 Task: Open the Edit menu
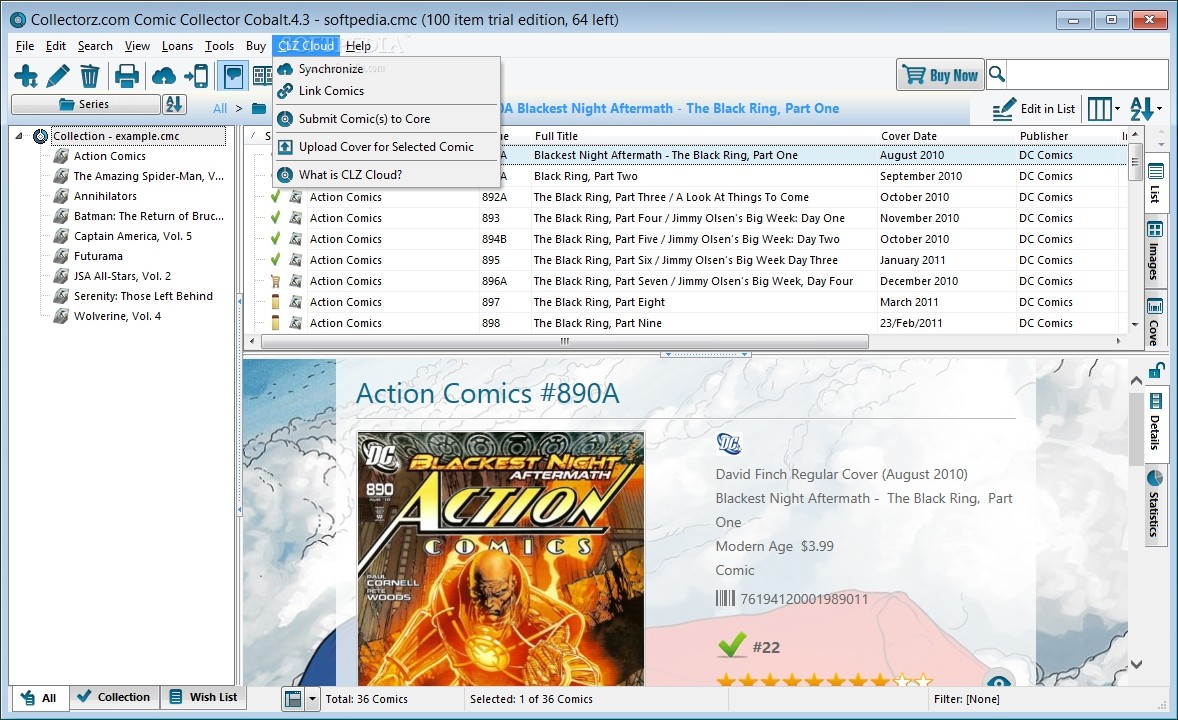tap(56, 46)
